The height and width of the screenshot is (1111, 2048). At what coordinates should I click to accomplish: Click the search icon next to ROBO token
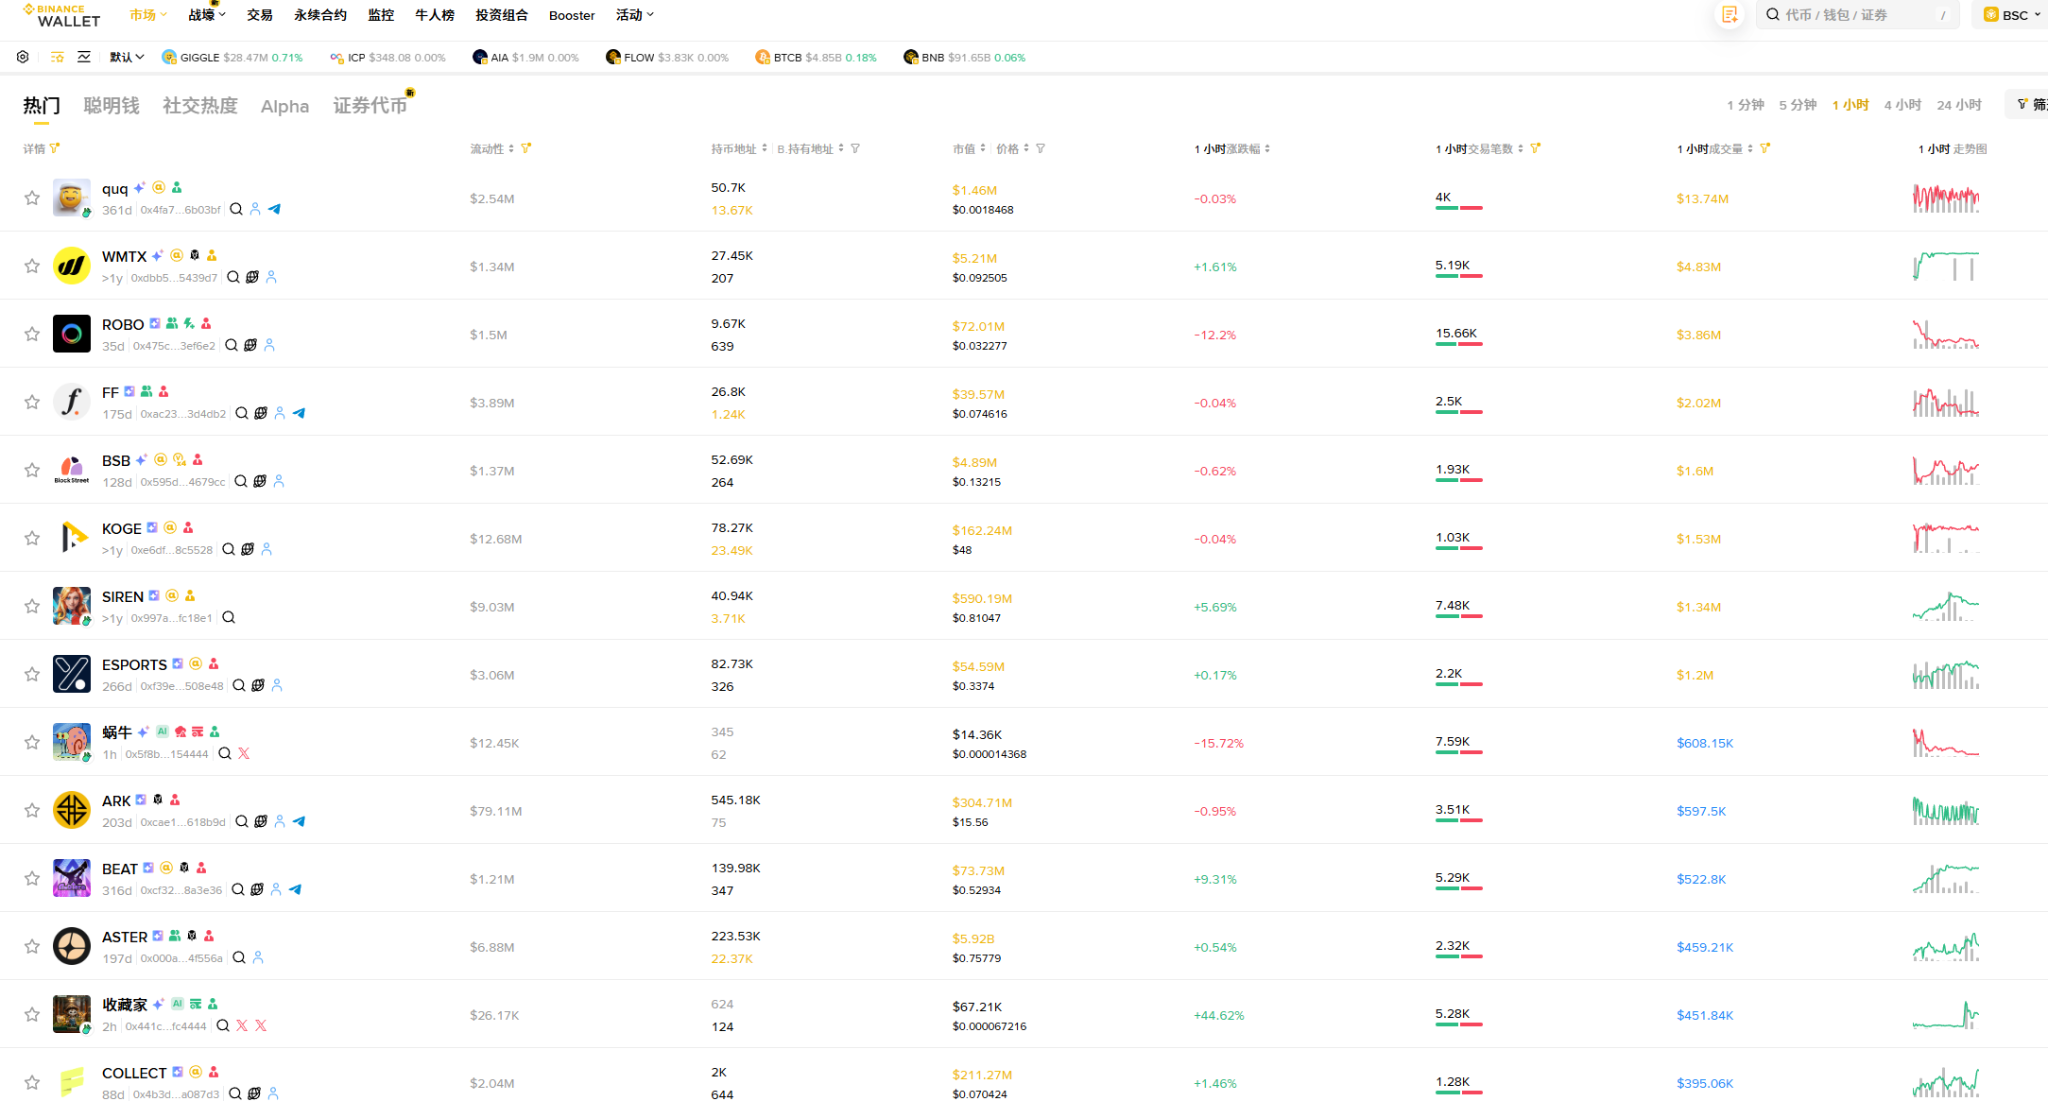pos(232,345)
